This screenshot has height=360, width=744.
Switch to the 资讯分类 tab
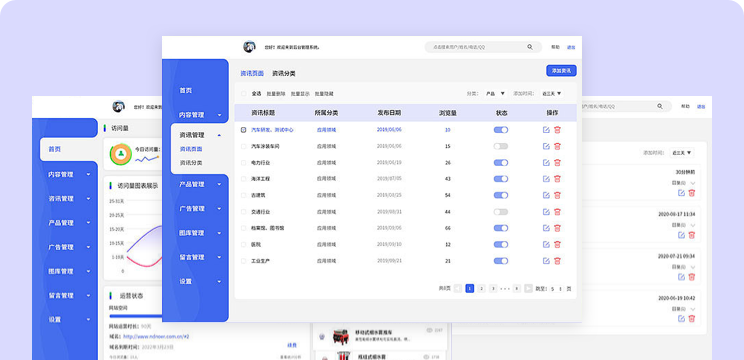284,74
